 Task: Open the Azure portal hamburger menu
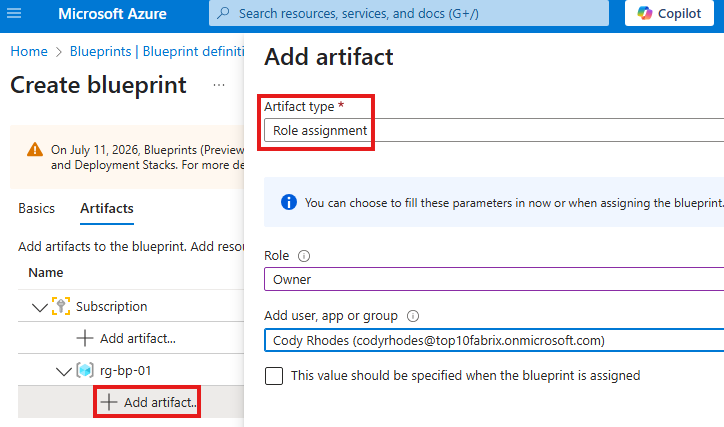click(14, 13)
